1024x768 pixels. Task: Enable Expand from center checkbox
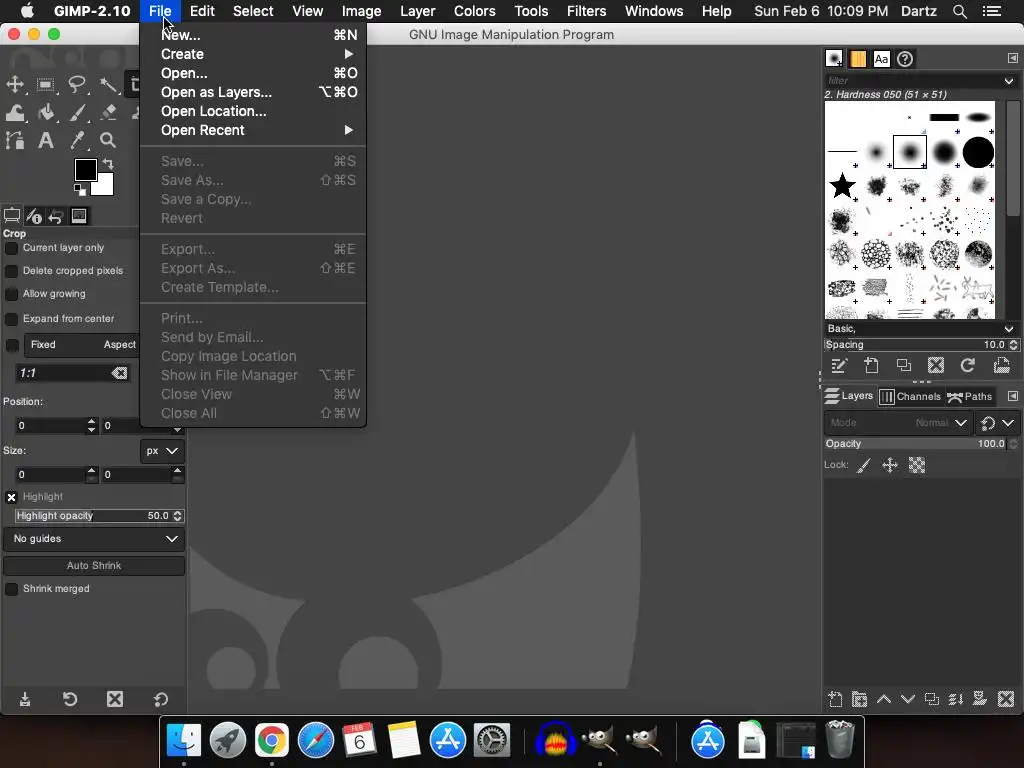click(x=11, y=319)
